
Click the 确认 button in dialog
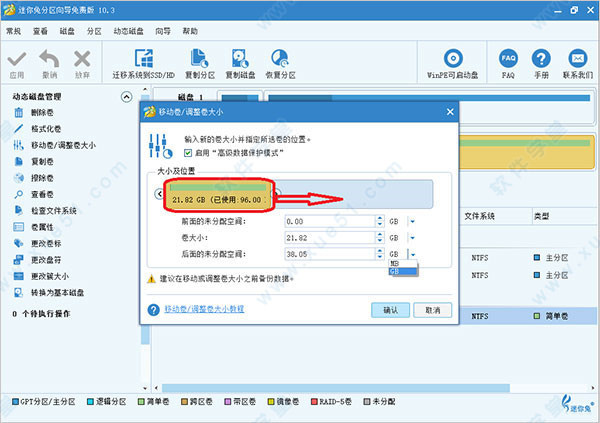(x=390, y=310)
